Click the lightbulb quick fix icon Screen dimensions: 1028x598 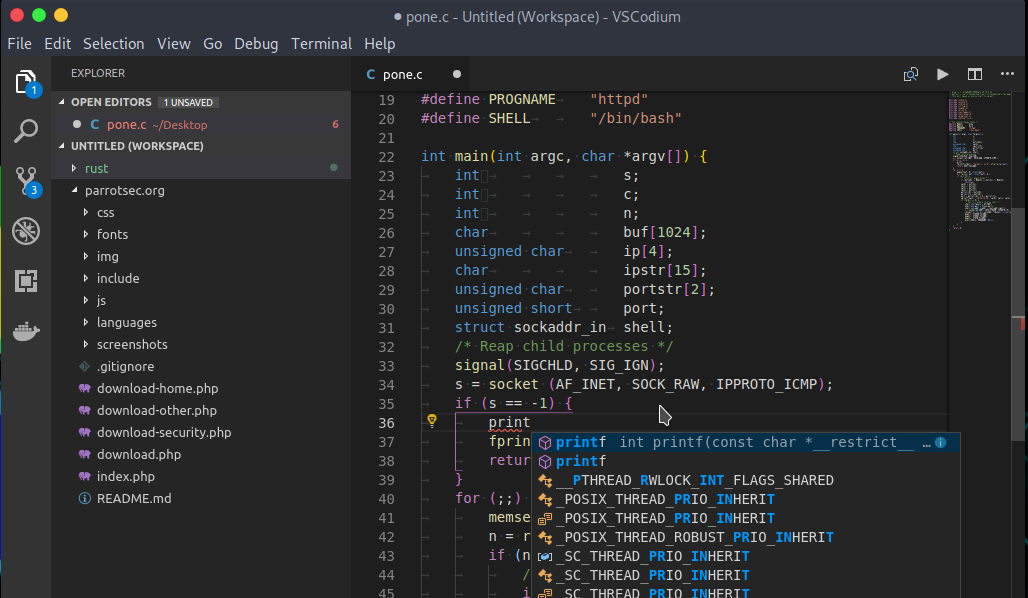click(432, 421)
